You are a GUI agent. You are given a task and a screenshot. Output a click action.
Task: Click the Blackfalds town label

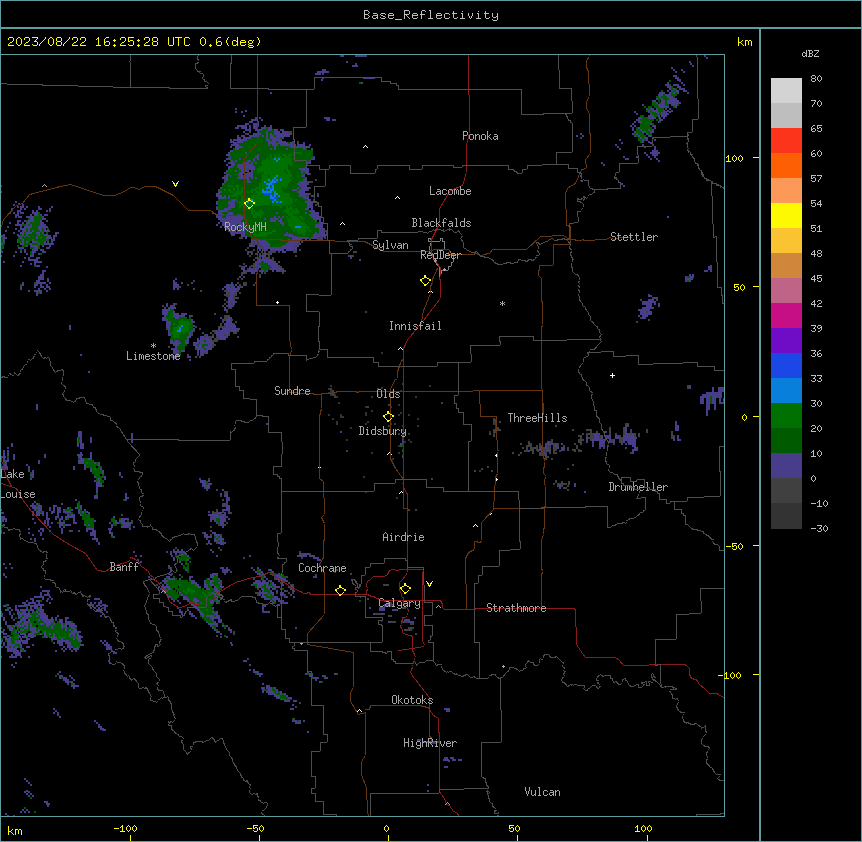pos(441,223)
